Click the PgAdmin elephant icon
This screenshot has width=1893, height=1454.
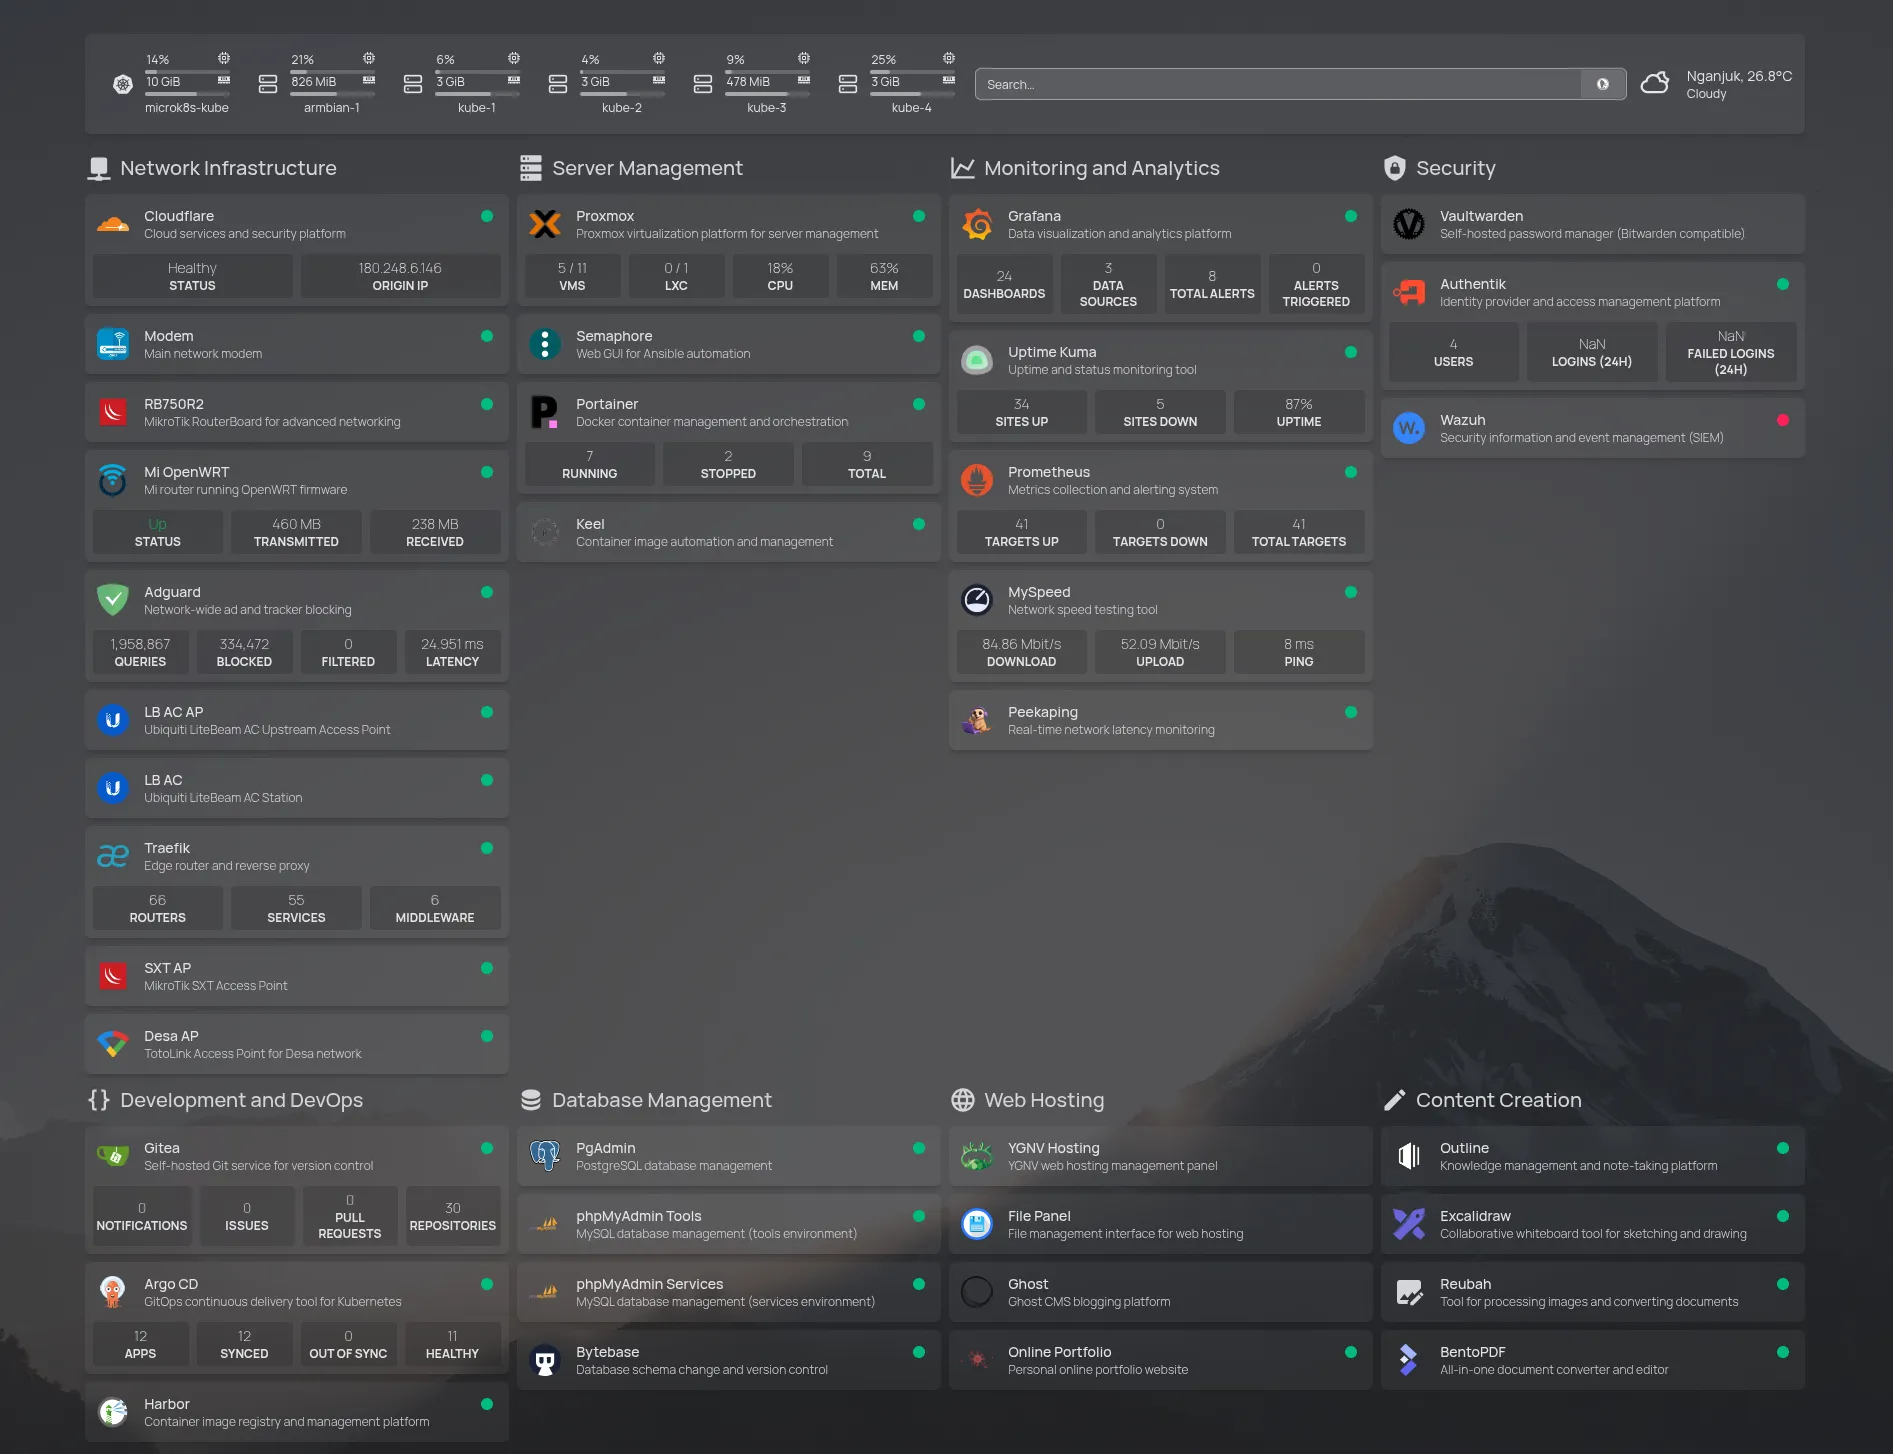click(545, 1156)
